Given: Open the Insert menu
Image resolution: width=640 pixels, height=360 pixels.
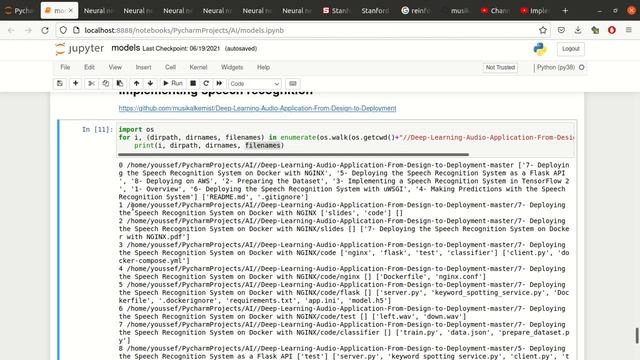Looking at the screenshot, I should 143,67.
